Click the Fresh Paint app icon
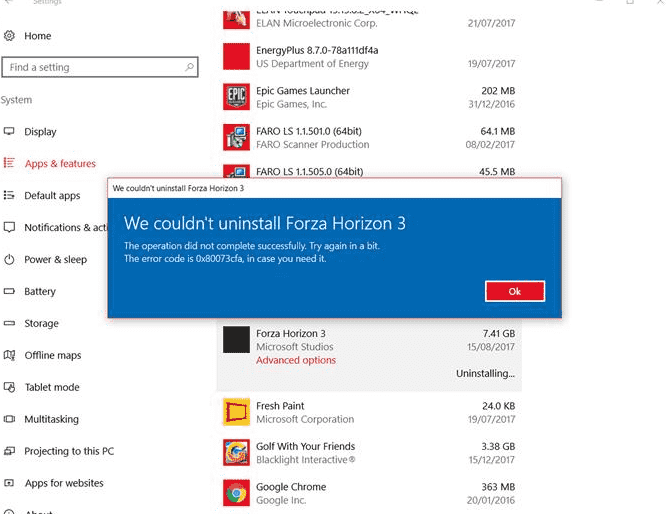The image size is (672, 514). coord(236,412)
